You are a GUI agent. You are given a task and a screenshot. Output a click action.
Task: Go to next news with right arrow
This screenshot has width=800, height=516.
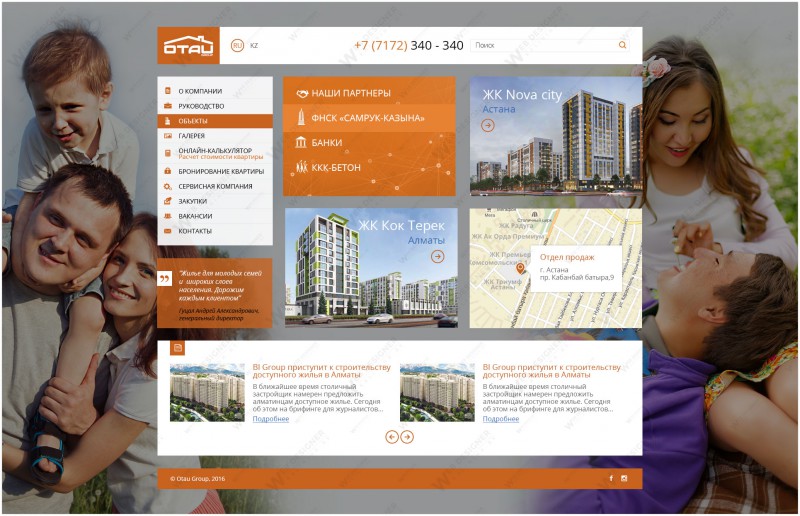click(407, 437)
